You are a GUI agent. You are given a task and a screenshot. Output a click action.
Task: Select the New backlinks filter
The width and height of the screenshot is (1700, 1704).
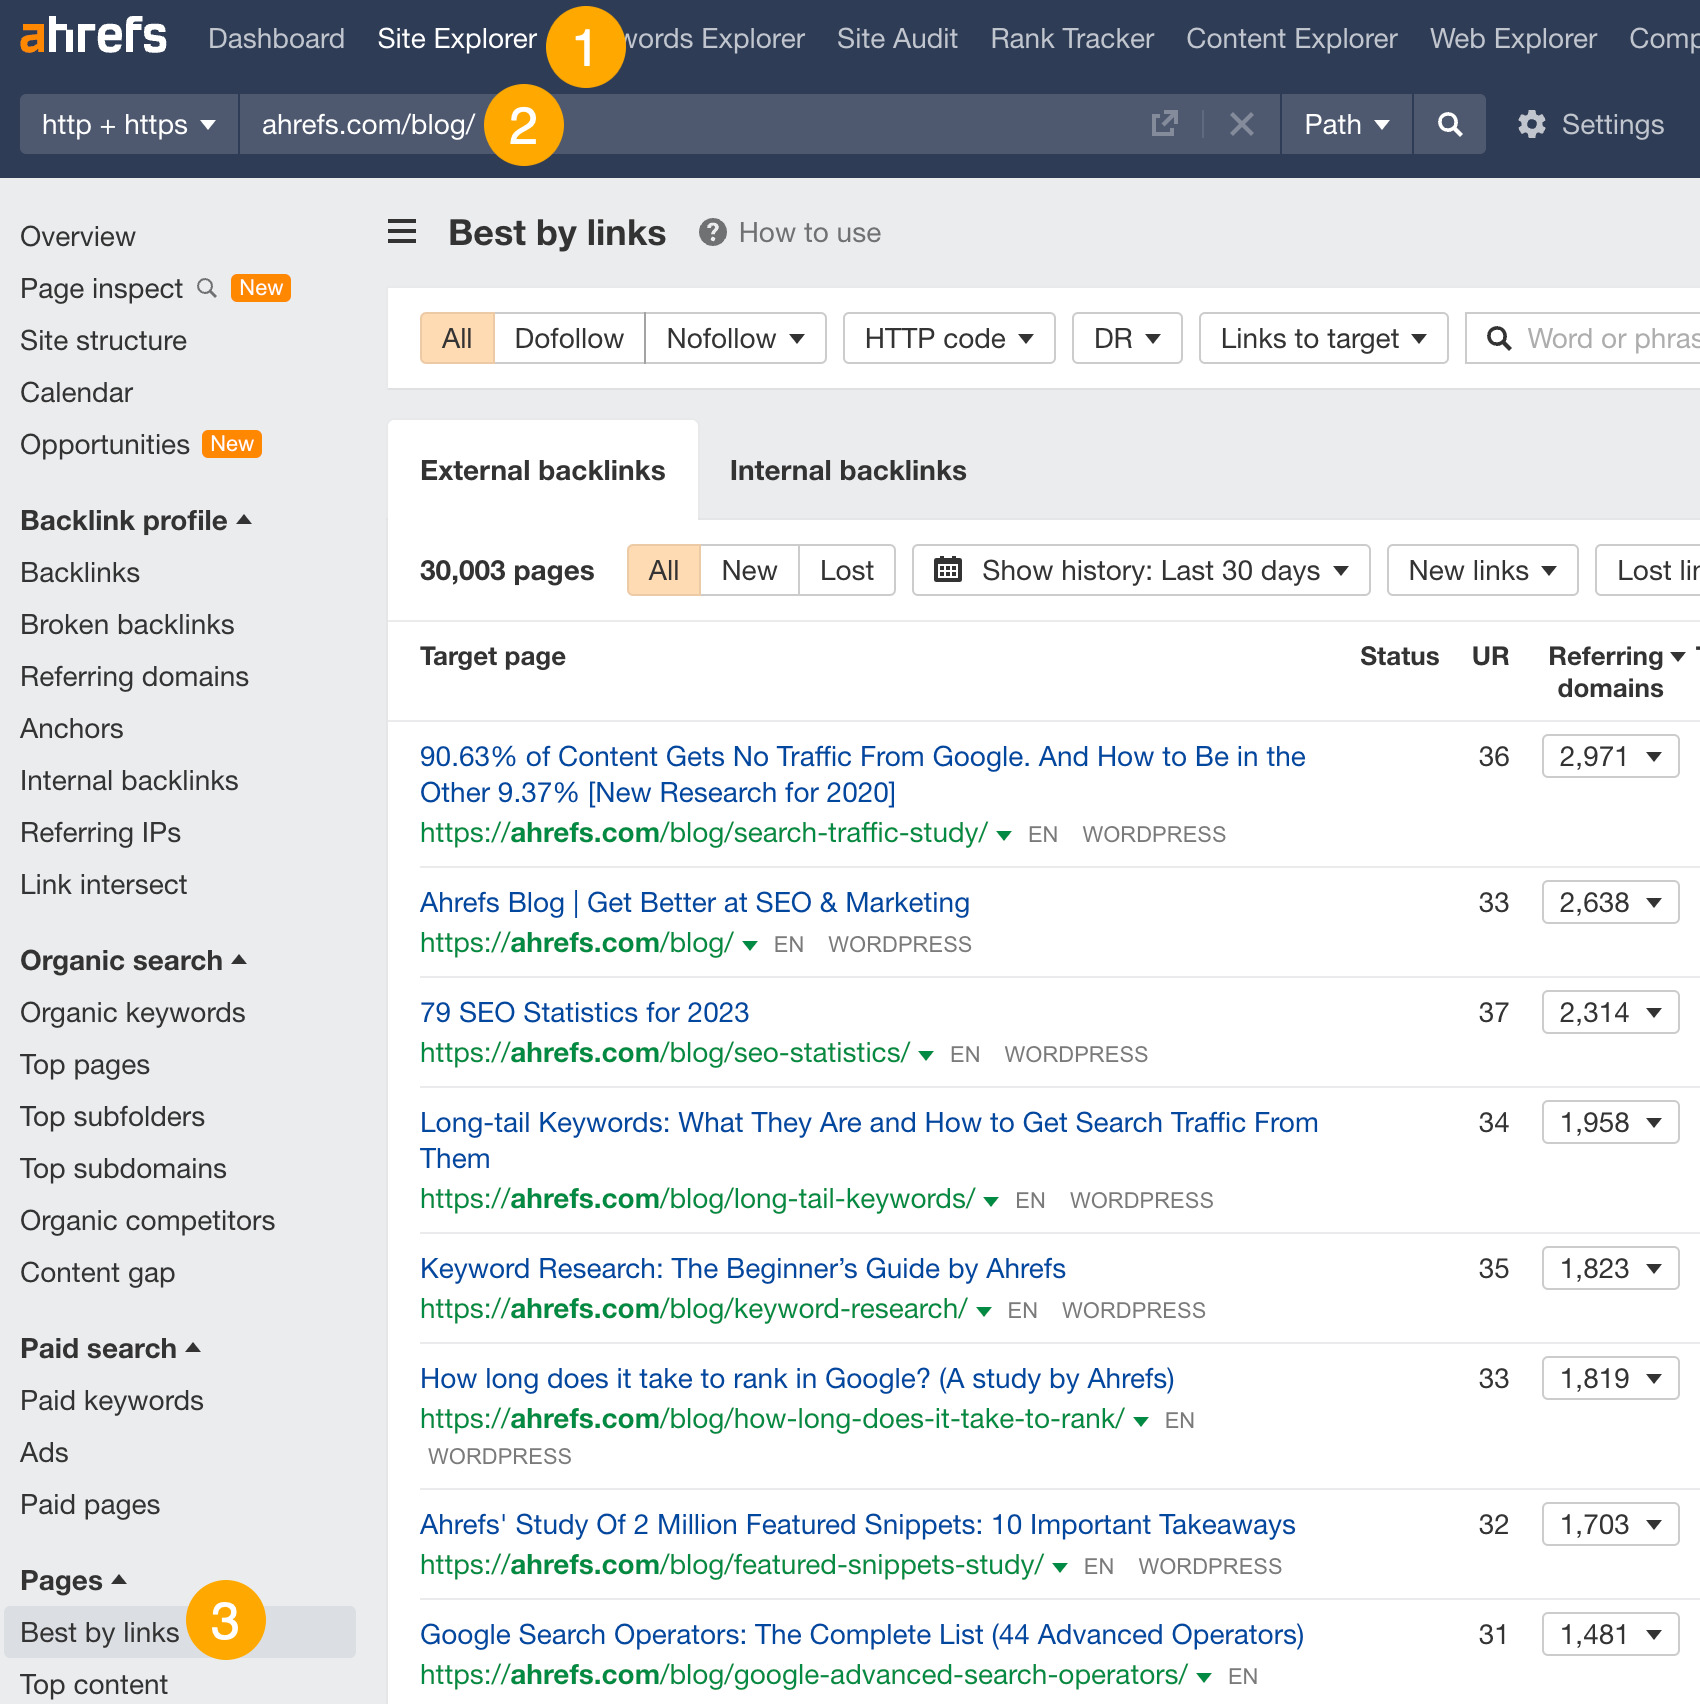(748, 570)
